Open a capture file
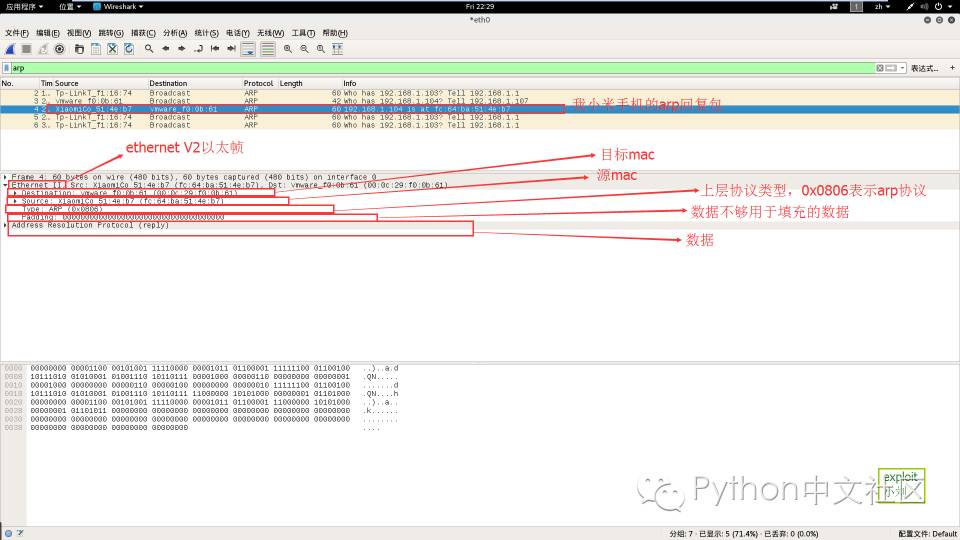This screenshot has height=540, width=960. tap(79, 49)
